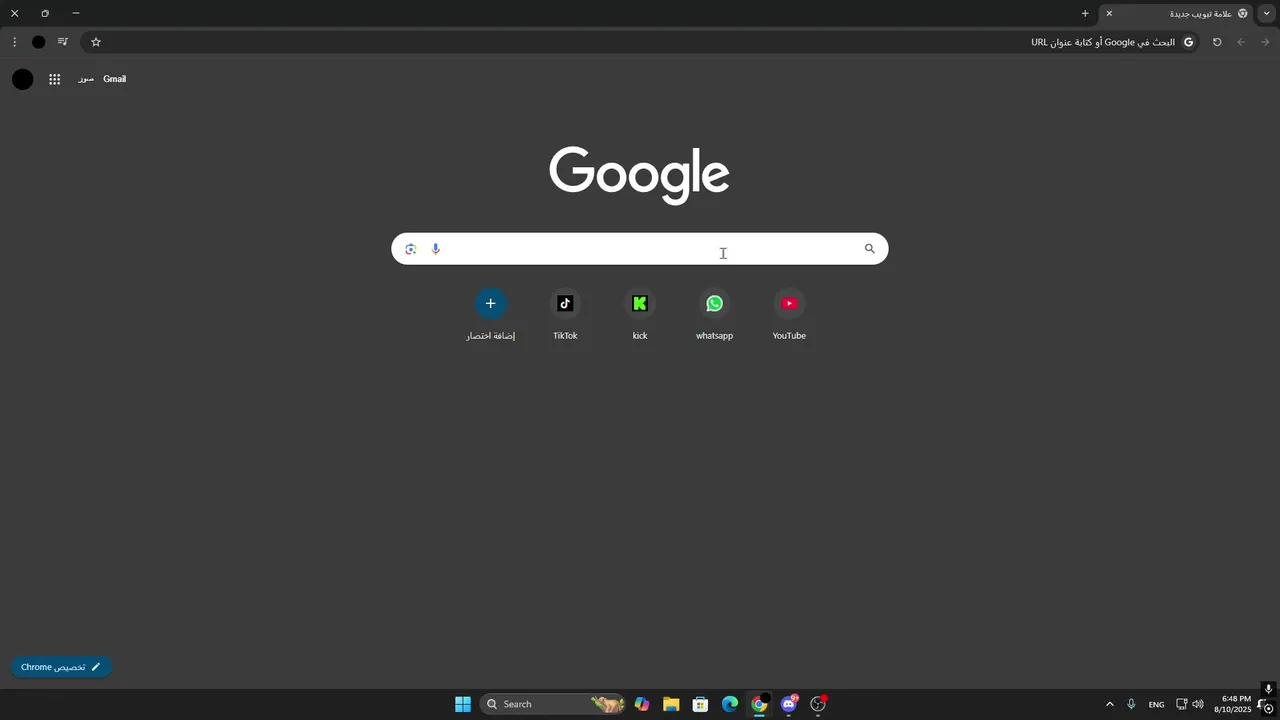The height and width of the screenshot is (720, 1280).
Task: Click the left-pointing navigation arrow in toolbar
Action: tap(1241, 42)
